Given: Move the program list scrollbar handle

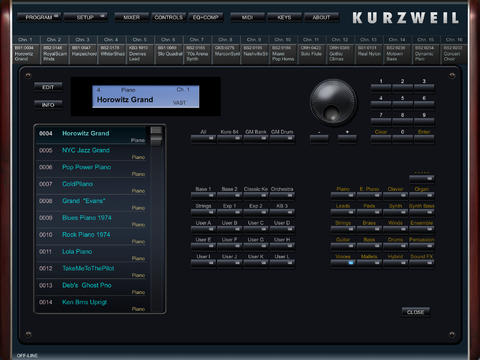Looking at the screenshot, I should [x=156, y=136].
